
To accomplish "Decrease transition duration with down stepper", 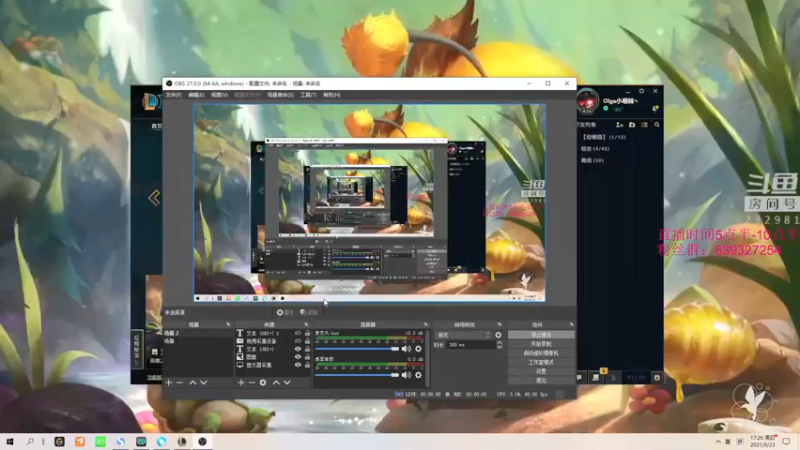I will tap(499, 347).
